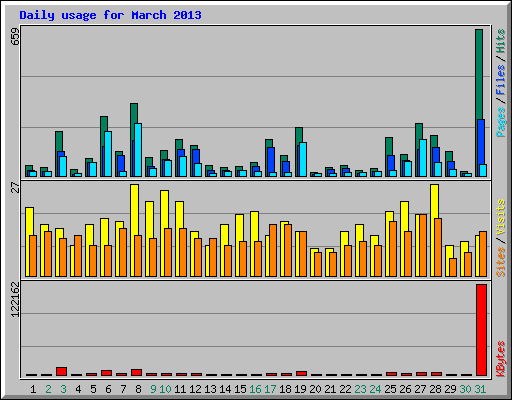
Task: Click the day 16 label on the axis
Action: [255, 389]
